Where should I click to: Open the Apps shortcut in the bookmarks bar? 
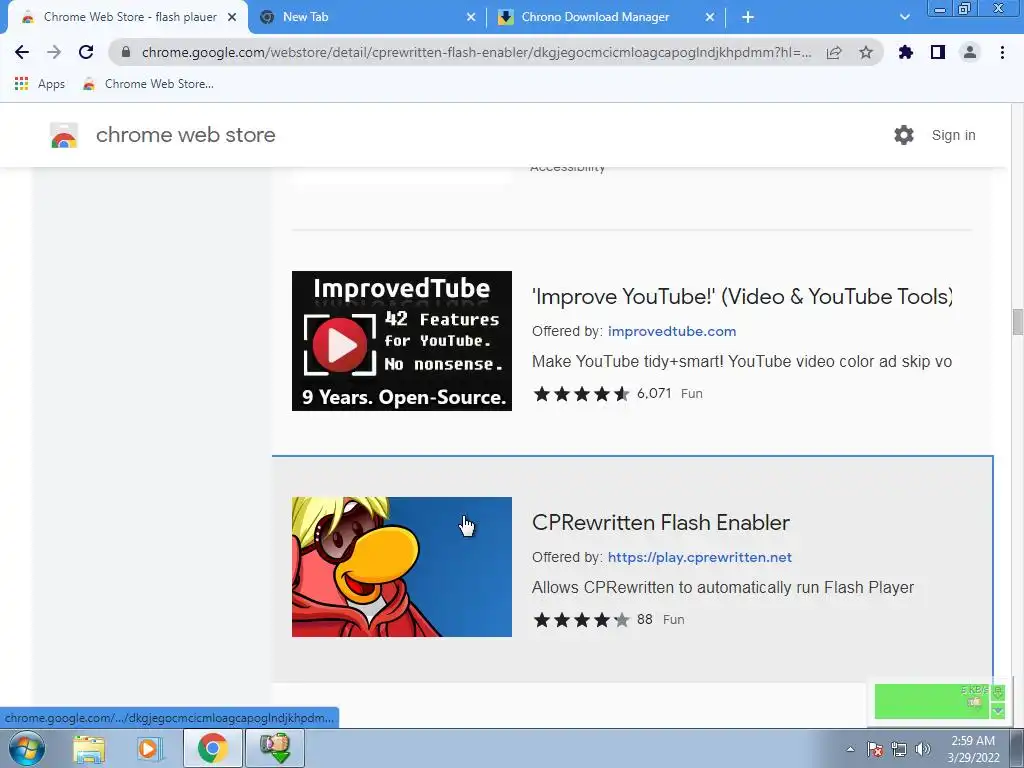coord(40,84)
